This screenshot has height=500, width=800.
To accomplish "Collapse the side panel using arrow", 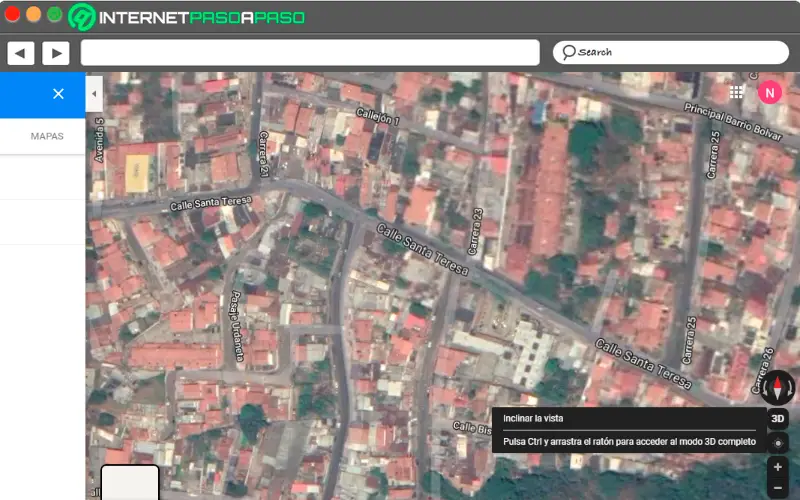I will point(94,94).
